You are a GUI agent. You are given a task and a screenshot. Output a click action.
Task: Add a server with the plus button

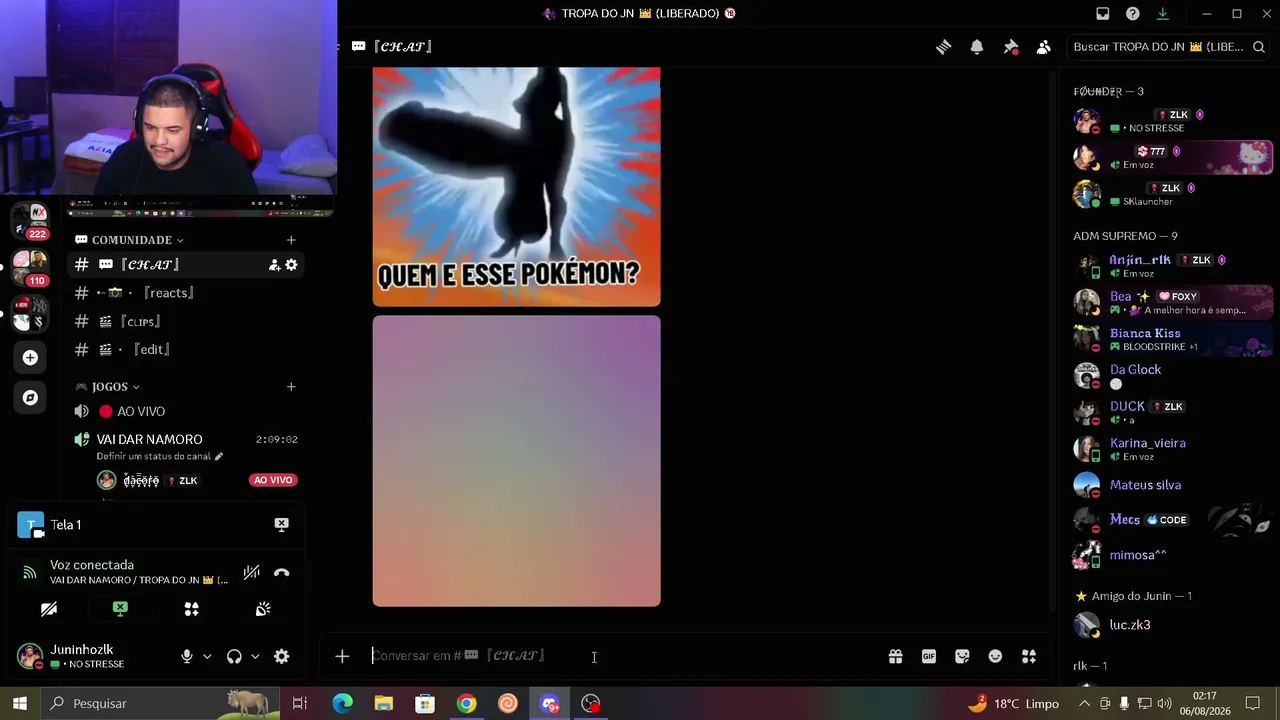tap(30, 358)
